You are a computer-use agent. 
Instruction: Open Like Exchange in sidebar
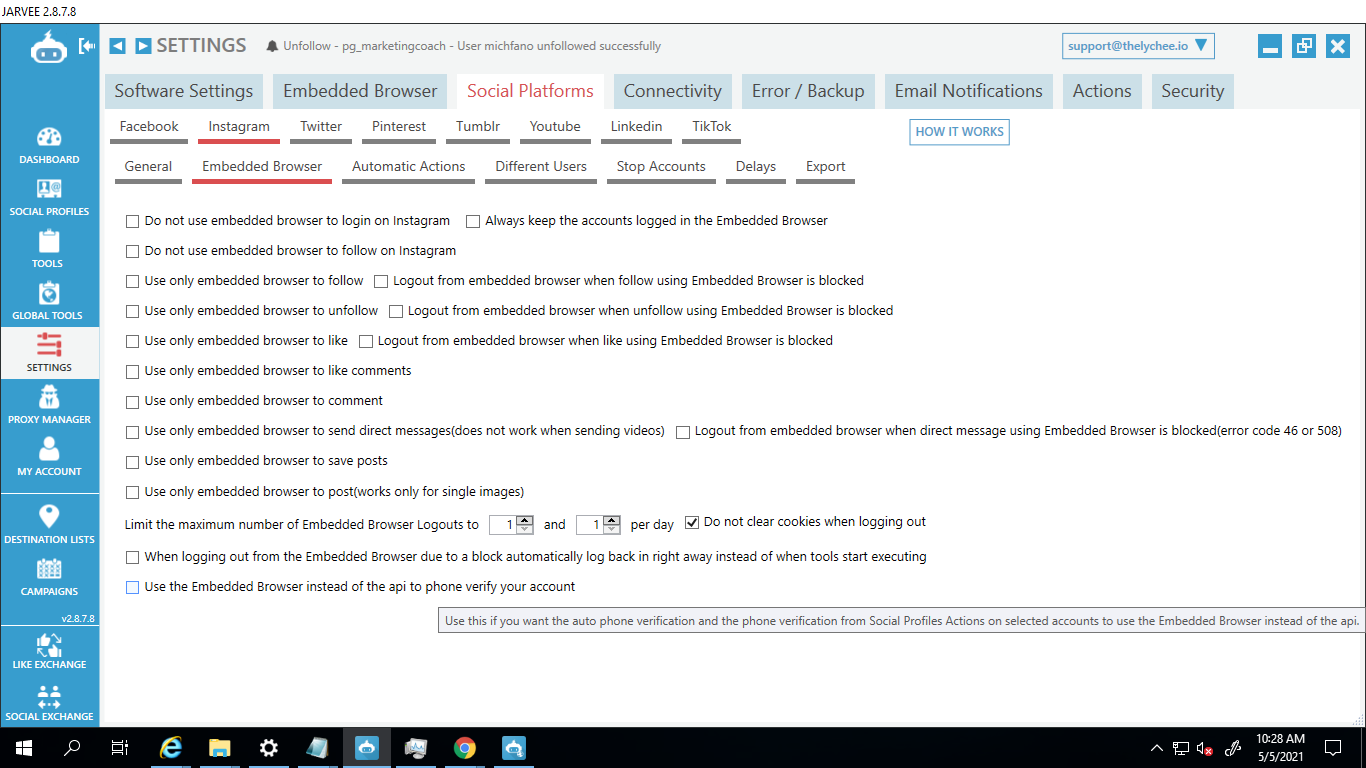49,651
